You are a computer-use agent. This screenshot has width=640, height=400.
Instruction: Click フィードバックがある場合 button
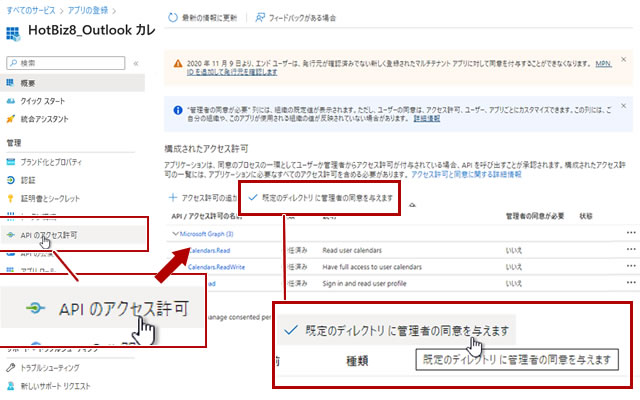pyautogui.click(x=296, y=18)
